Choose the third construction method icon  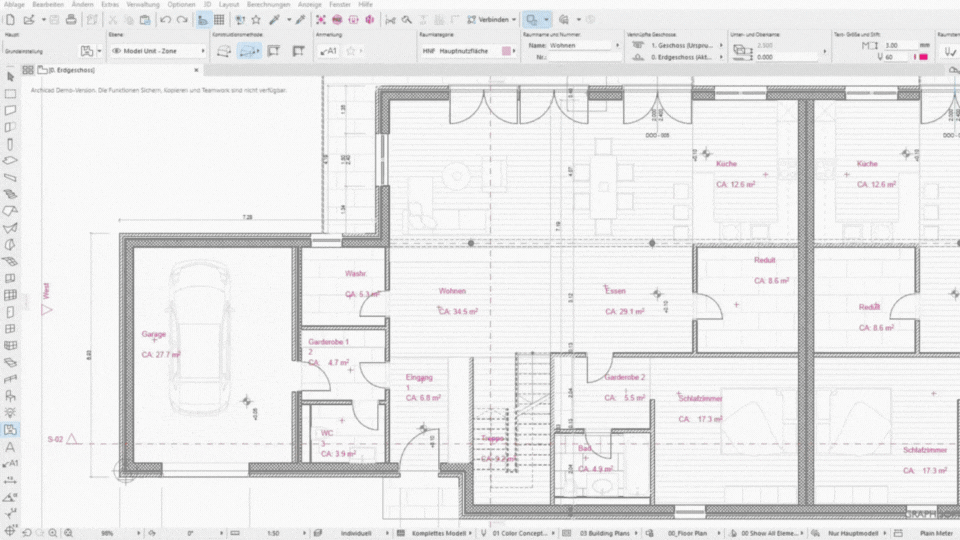click(x=274, y=51)
